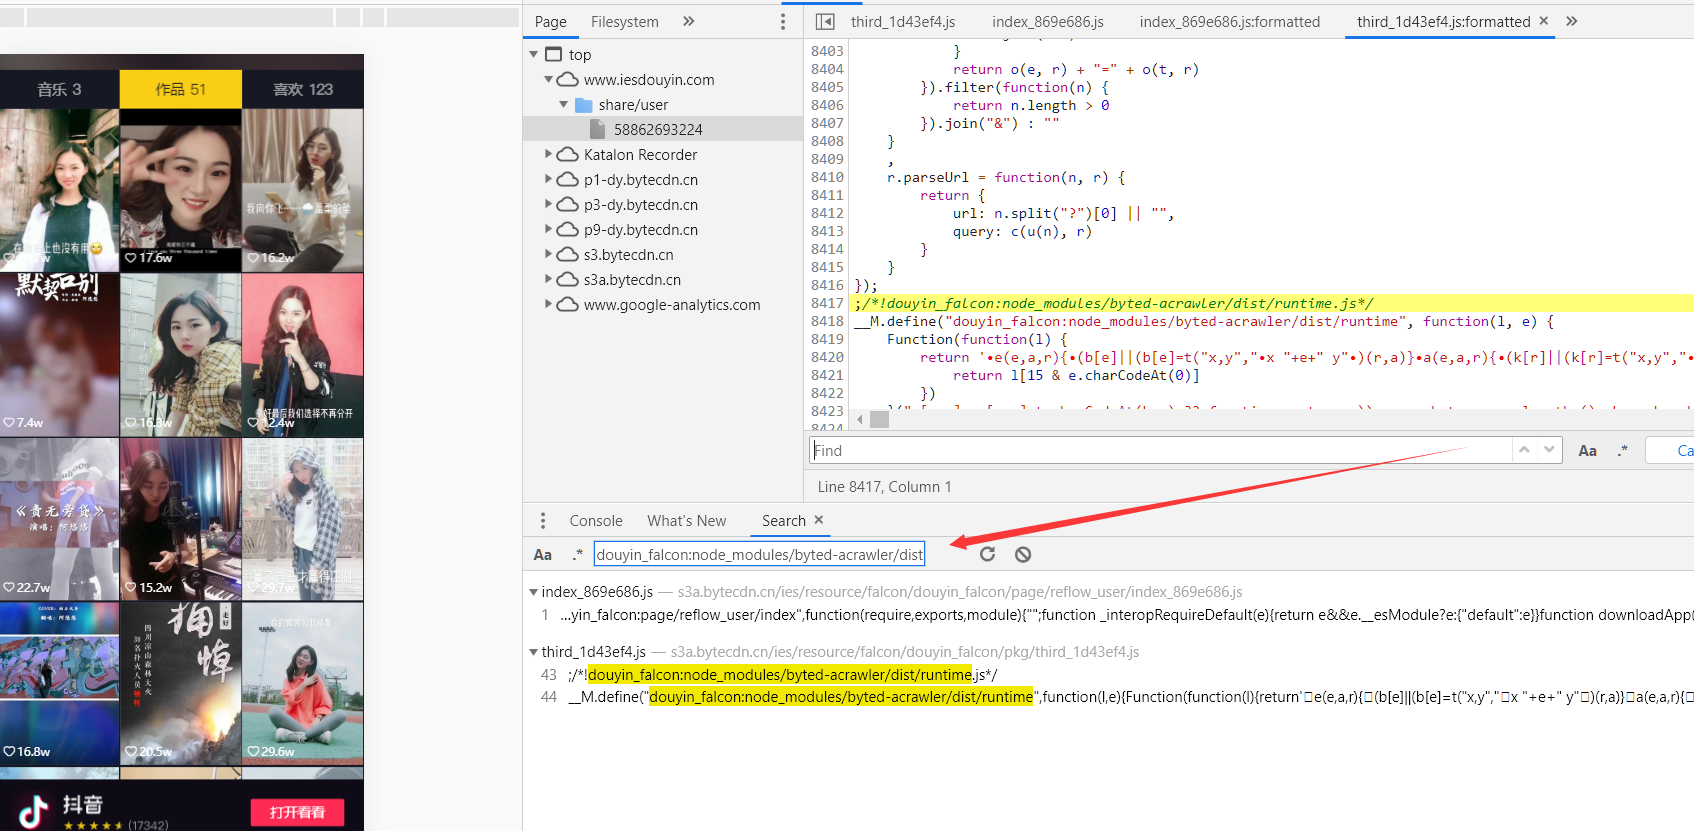
Task: Close the third_1d43ef4.js:formatted tab
Action: (x=1543, y=21)
